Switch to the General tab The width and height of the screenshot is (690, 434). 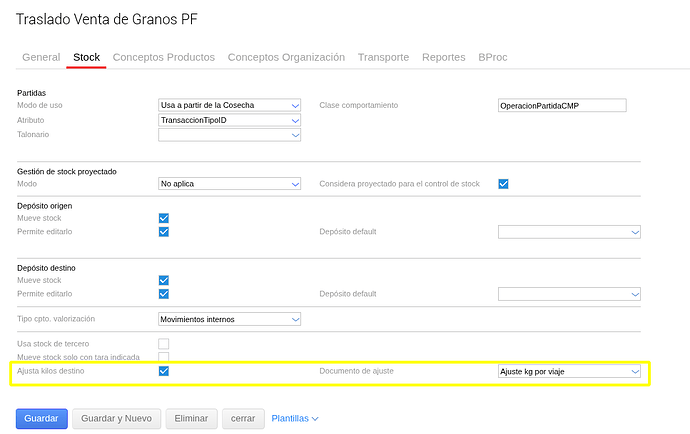(41, 57)
